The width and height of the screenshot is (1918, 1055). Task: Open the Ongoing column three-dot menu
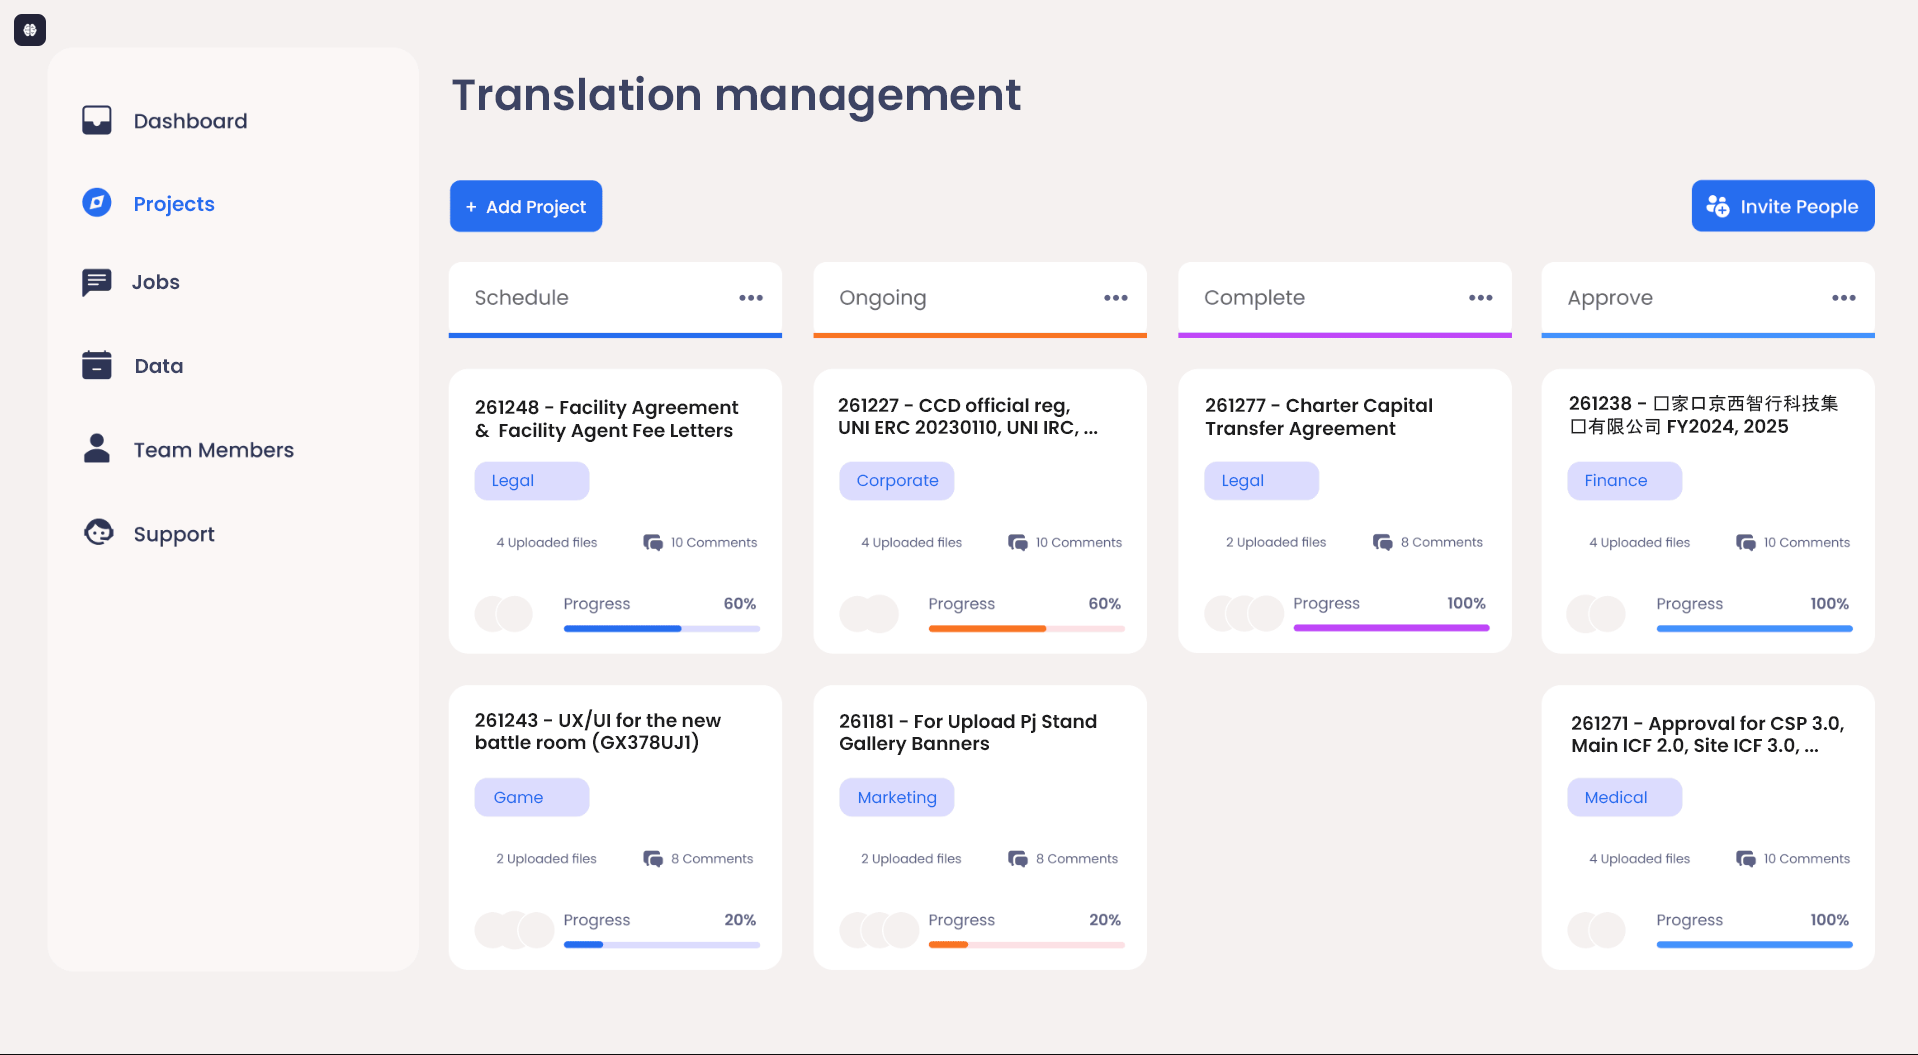[x=1116, y=298]
